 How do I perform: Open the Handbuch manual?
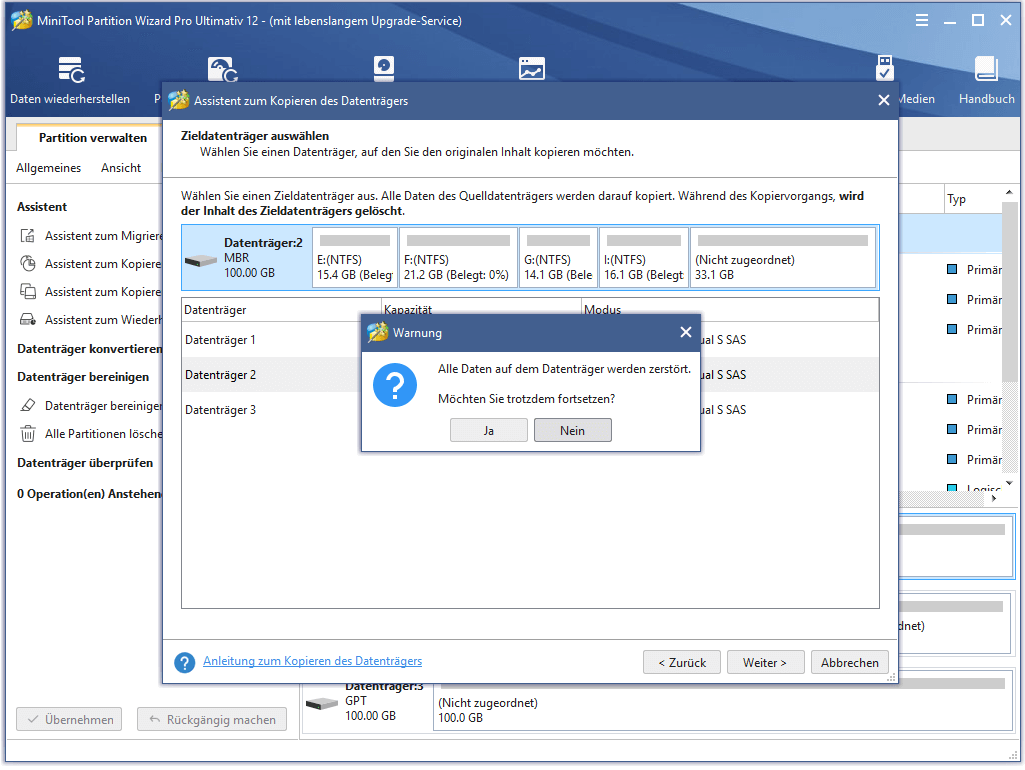tap(986, 80)
